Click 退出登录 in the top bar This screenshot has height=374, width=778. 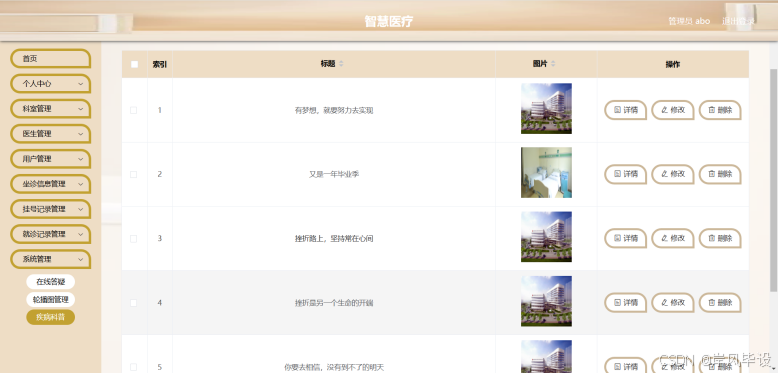(x=738, y=21)
